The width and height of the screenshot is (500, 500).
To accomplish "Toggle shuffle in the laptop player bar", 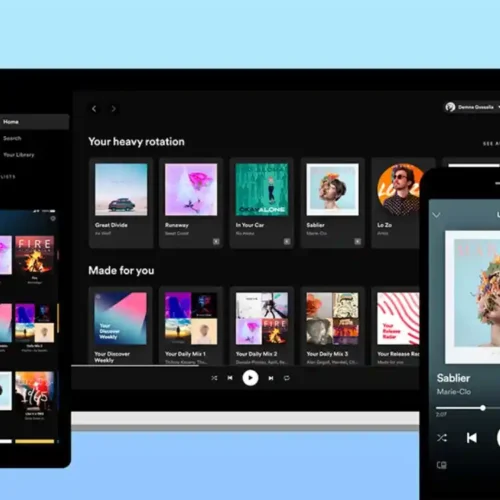I will point(214,378).
